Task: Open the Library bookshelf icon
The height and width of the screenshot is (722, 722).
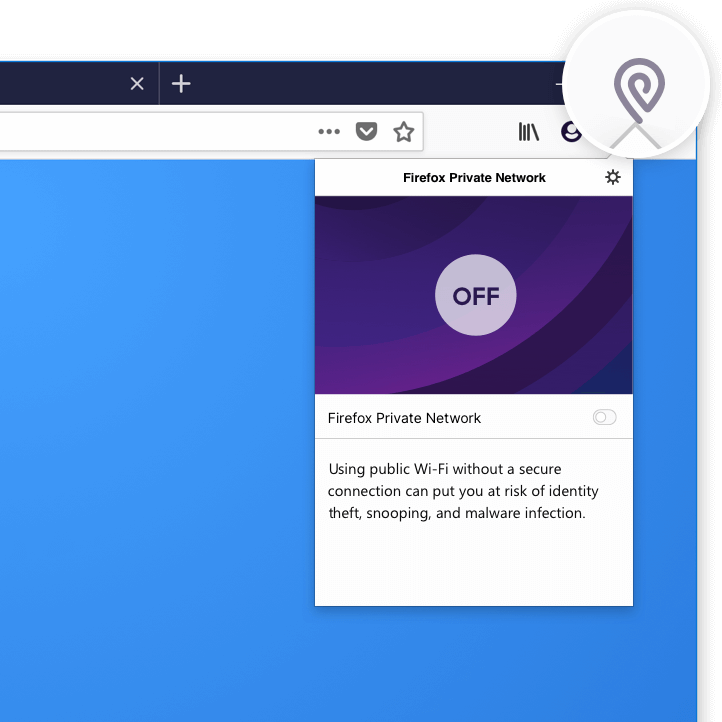Action: point(529,132)
